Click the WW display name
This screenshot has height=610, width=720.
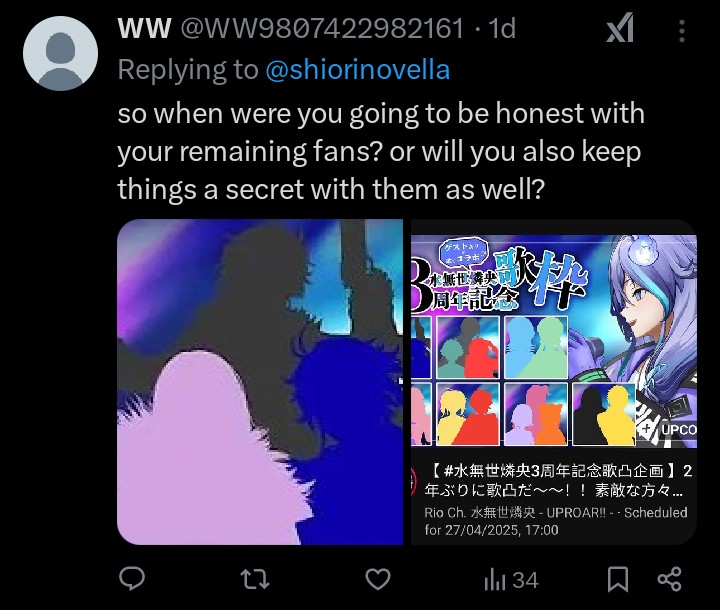[x=145, y=28]
